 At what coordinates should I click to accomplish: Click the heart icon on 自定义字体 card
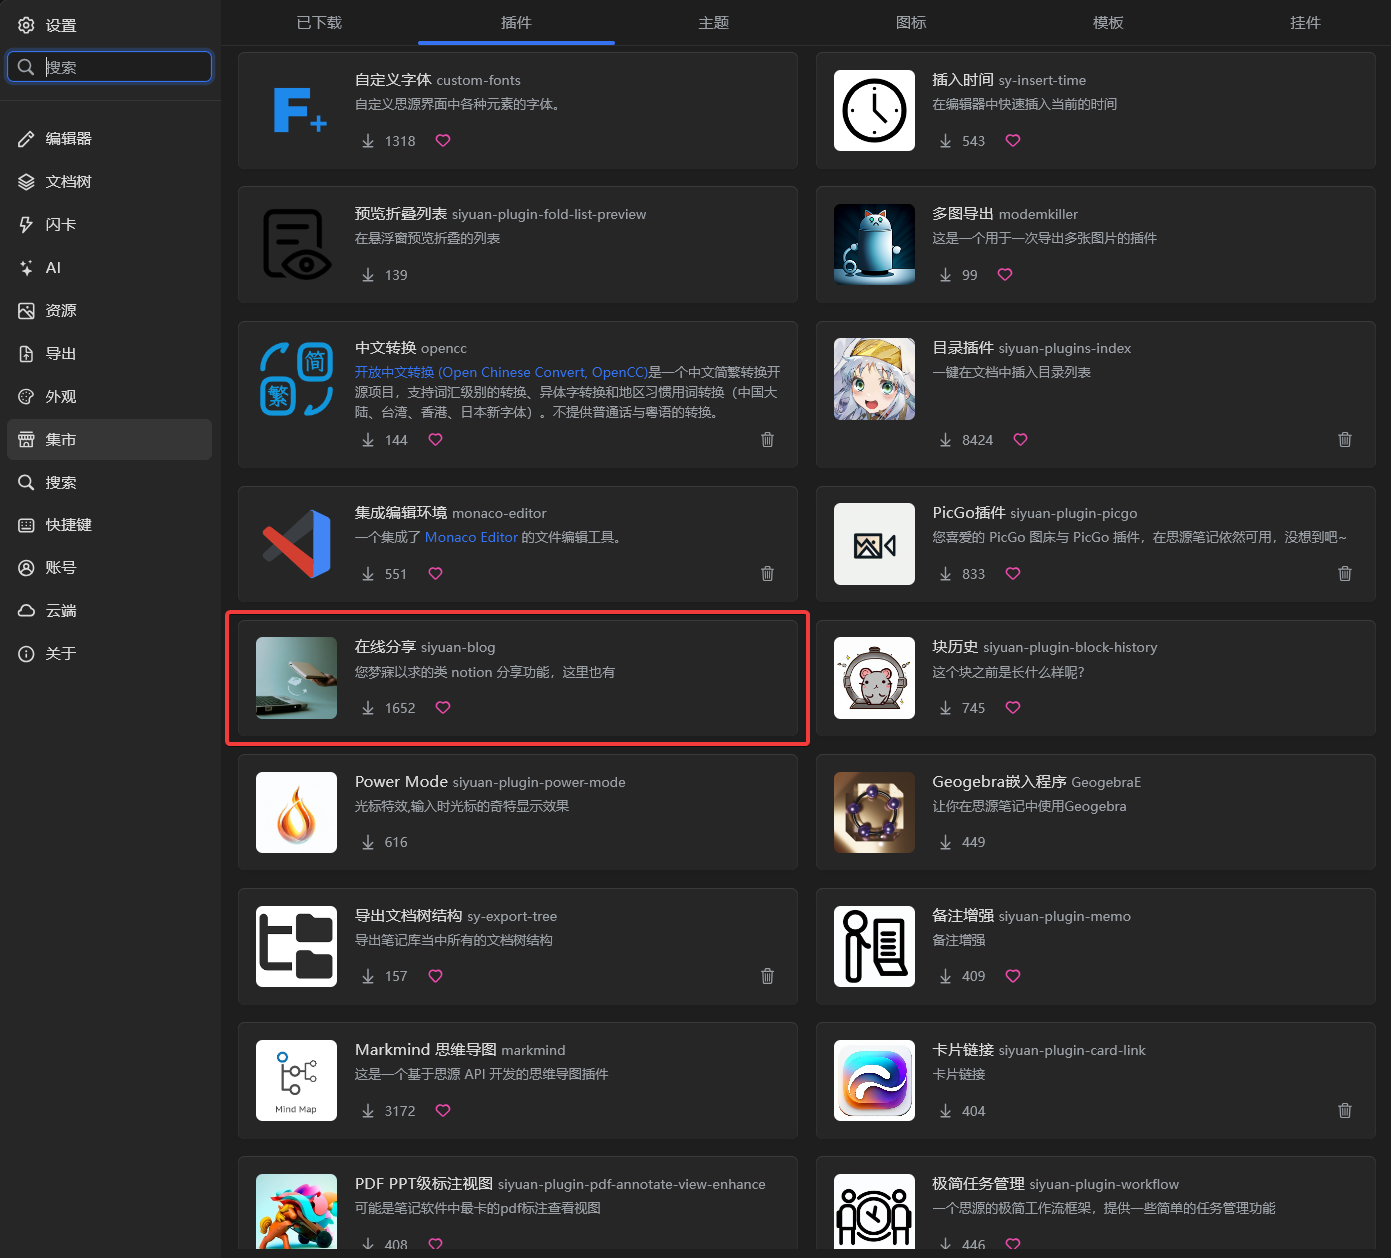click(x=443, y=141)
